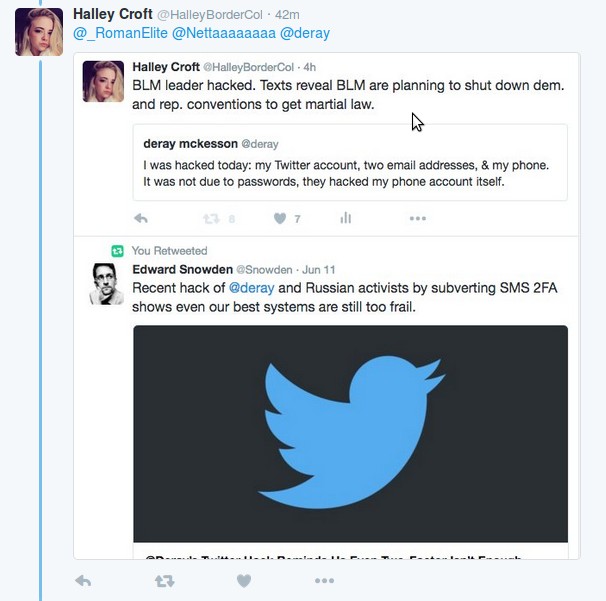
Task: Open Edward Snowden's name link
Action: (x=182, y=269)
